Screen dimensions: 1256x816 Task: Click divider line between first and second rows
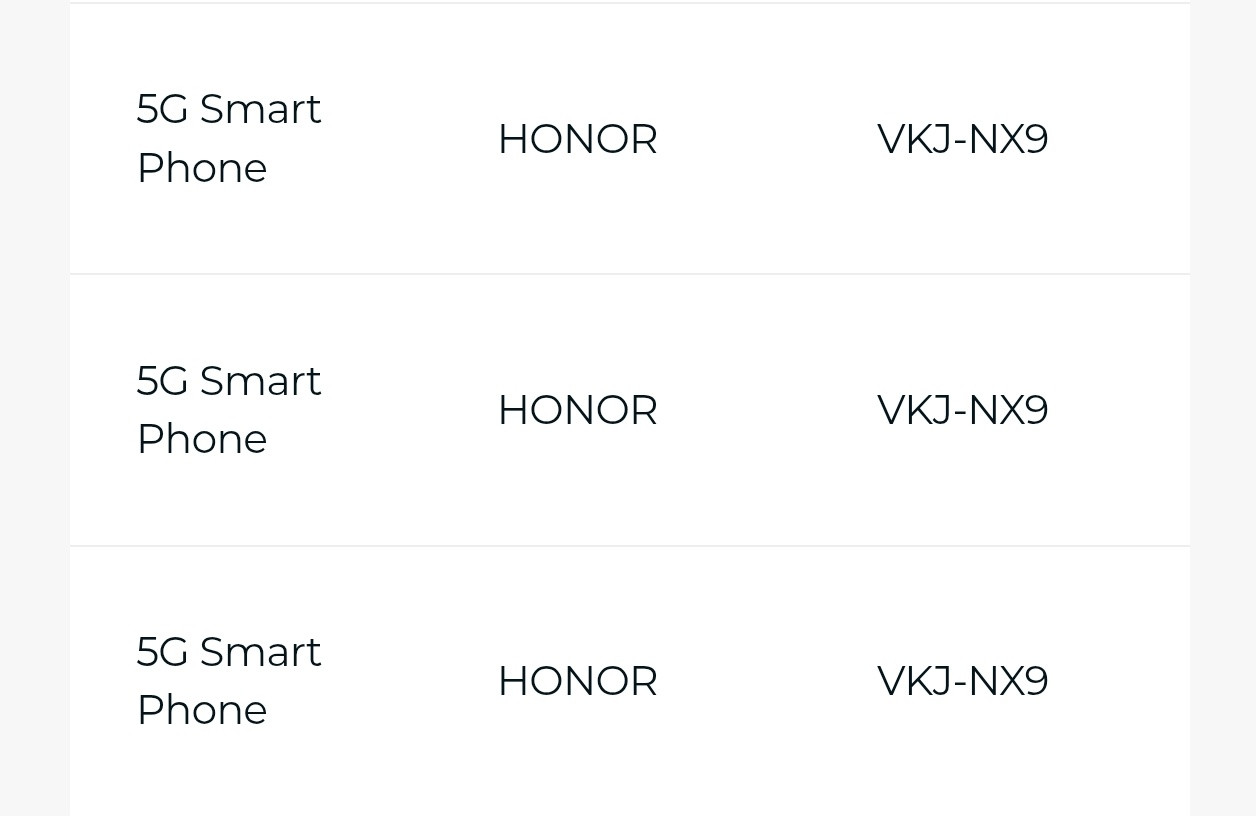pos(630,274)
